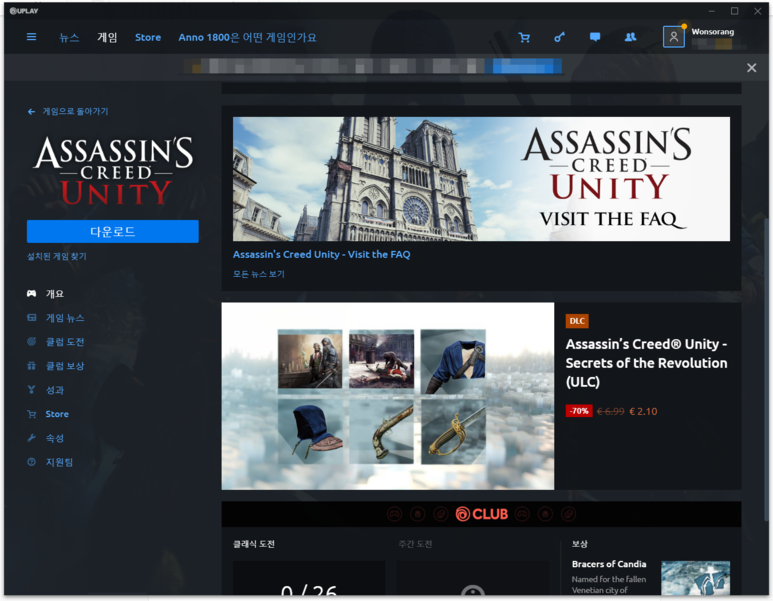Open the Notre-Dame FAQ banner image
Screen dimensions: 773x601
click(x=481, y=179)
